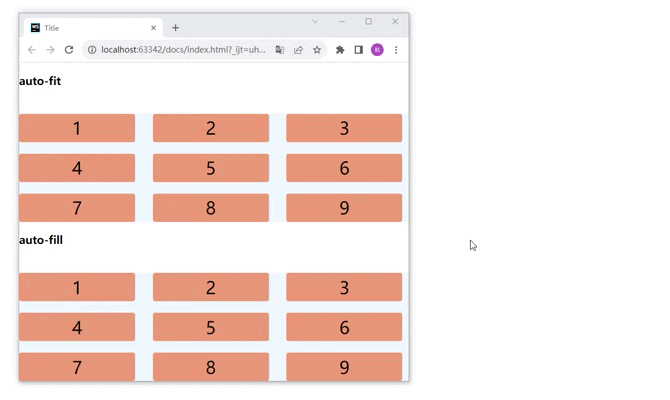This screenshot has width=670, height=400.
Task: Click box 2 in auto-fill grid
Action: click(x=211, y=287)
